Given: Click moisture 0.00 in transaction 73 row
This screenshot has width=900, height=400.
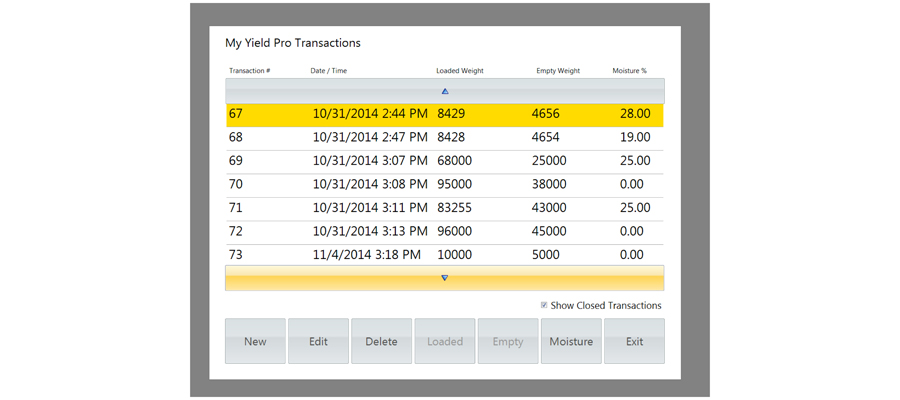Looking at the screenshot, I should point(631,254).
